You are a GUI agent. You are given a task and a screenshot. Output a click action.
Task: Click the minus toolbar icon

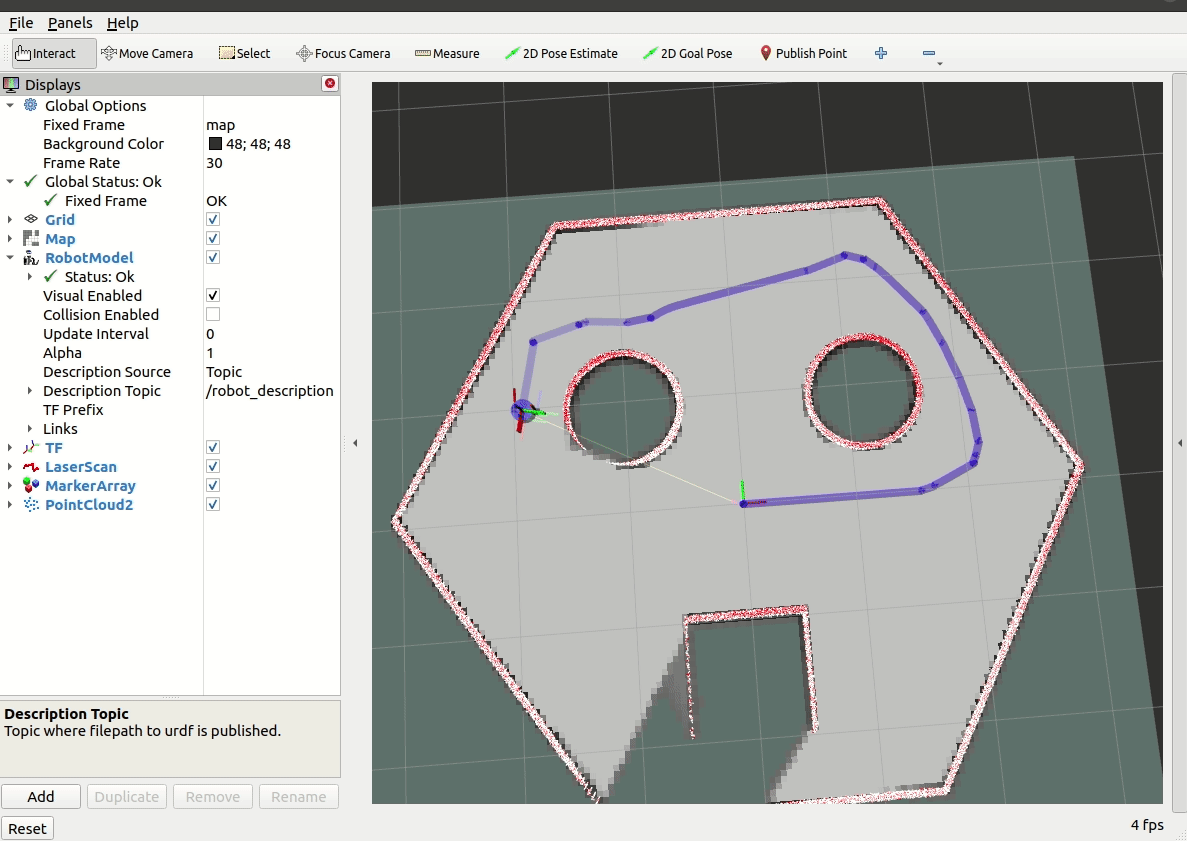929,53
